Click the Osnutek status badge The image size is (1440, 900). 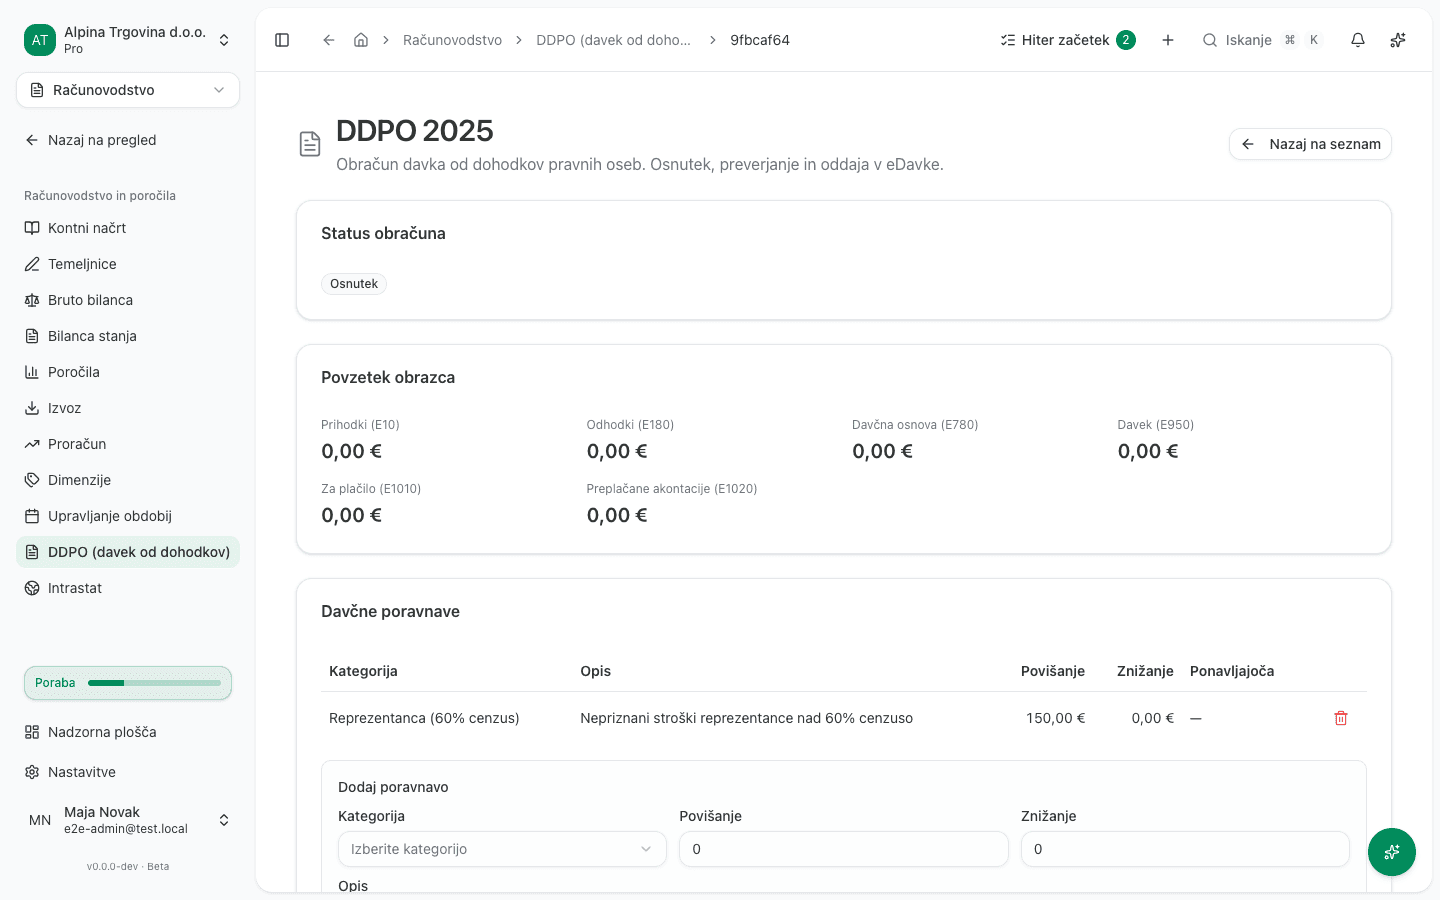click(x=354, y=284)
